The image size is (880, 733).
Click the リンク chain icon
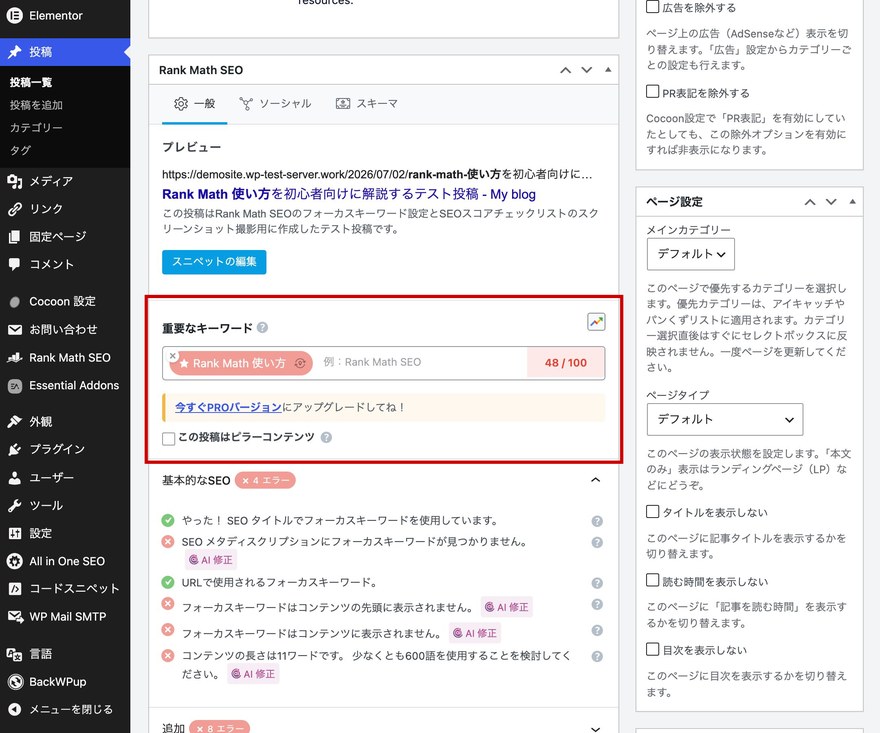[15, 209]
